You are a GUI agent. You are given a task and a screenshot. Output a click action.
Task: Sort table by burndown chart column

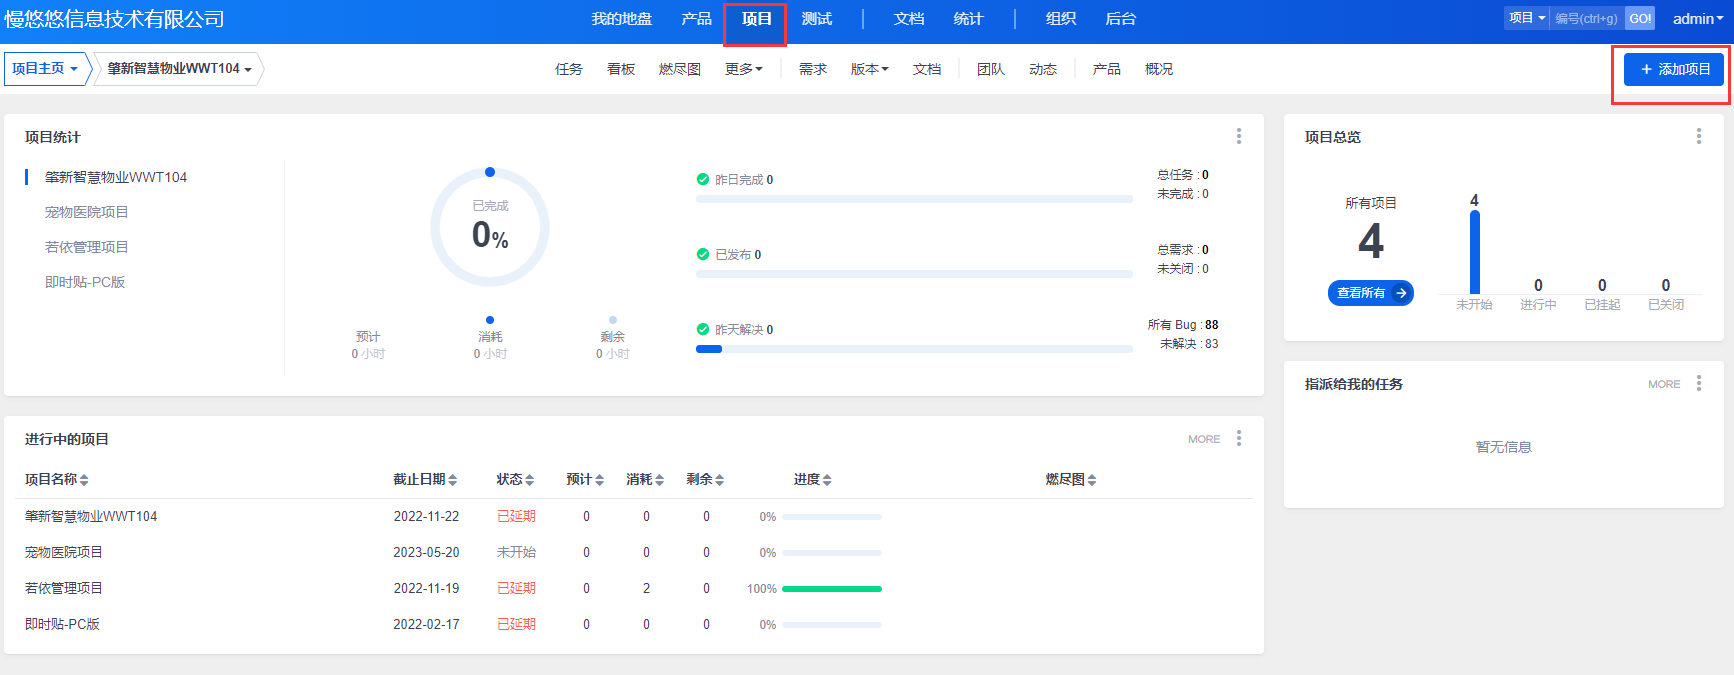point(1071,480)
